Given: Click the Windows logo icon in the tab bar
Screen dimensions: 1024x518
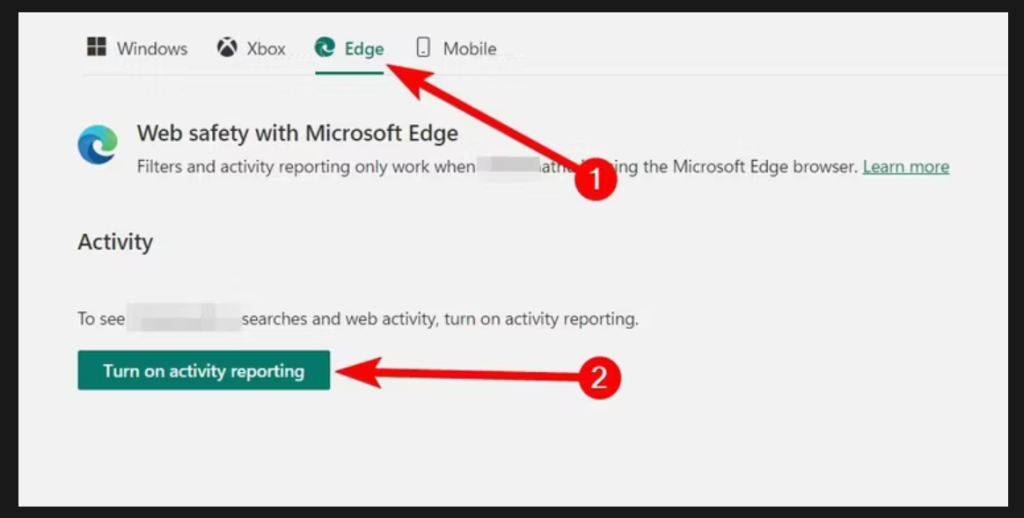Looking at the screenshot, I should pyautogui.click(x=96, y=47).
